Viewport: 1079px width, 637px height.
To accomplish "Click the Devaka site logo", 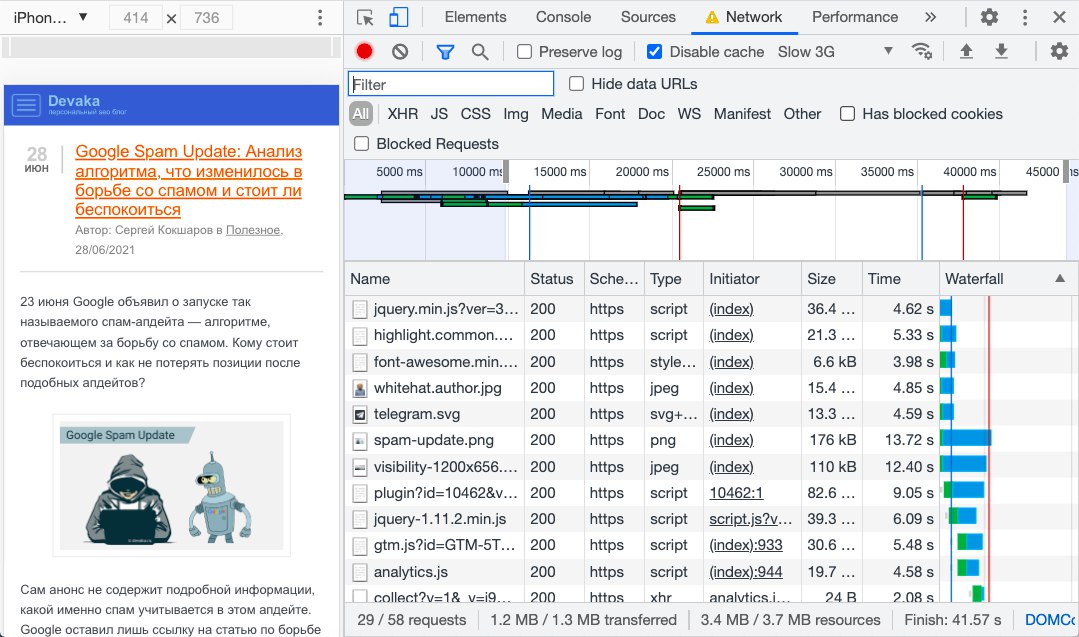I will [87, 104].
